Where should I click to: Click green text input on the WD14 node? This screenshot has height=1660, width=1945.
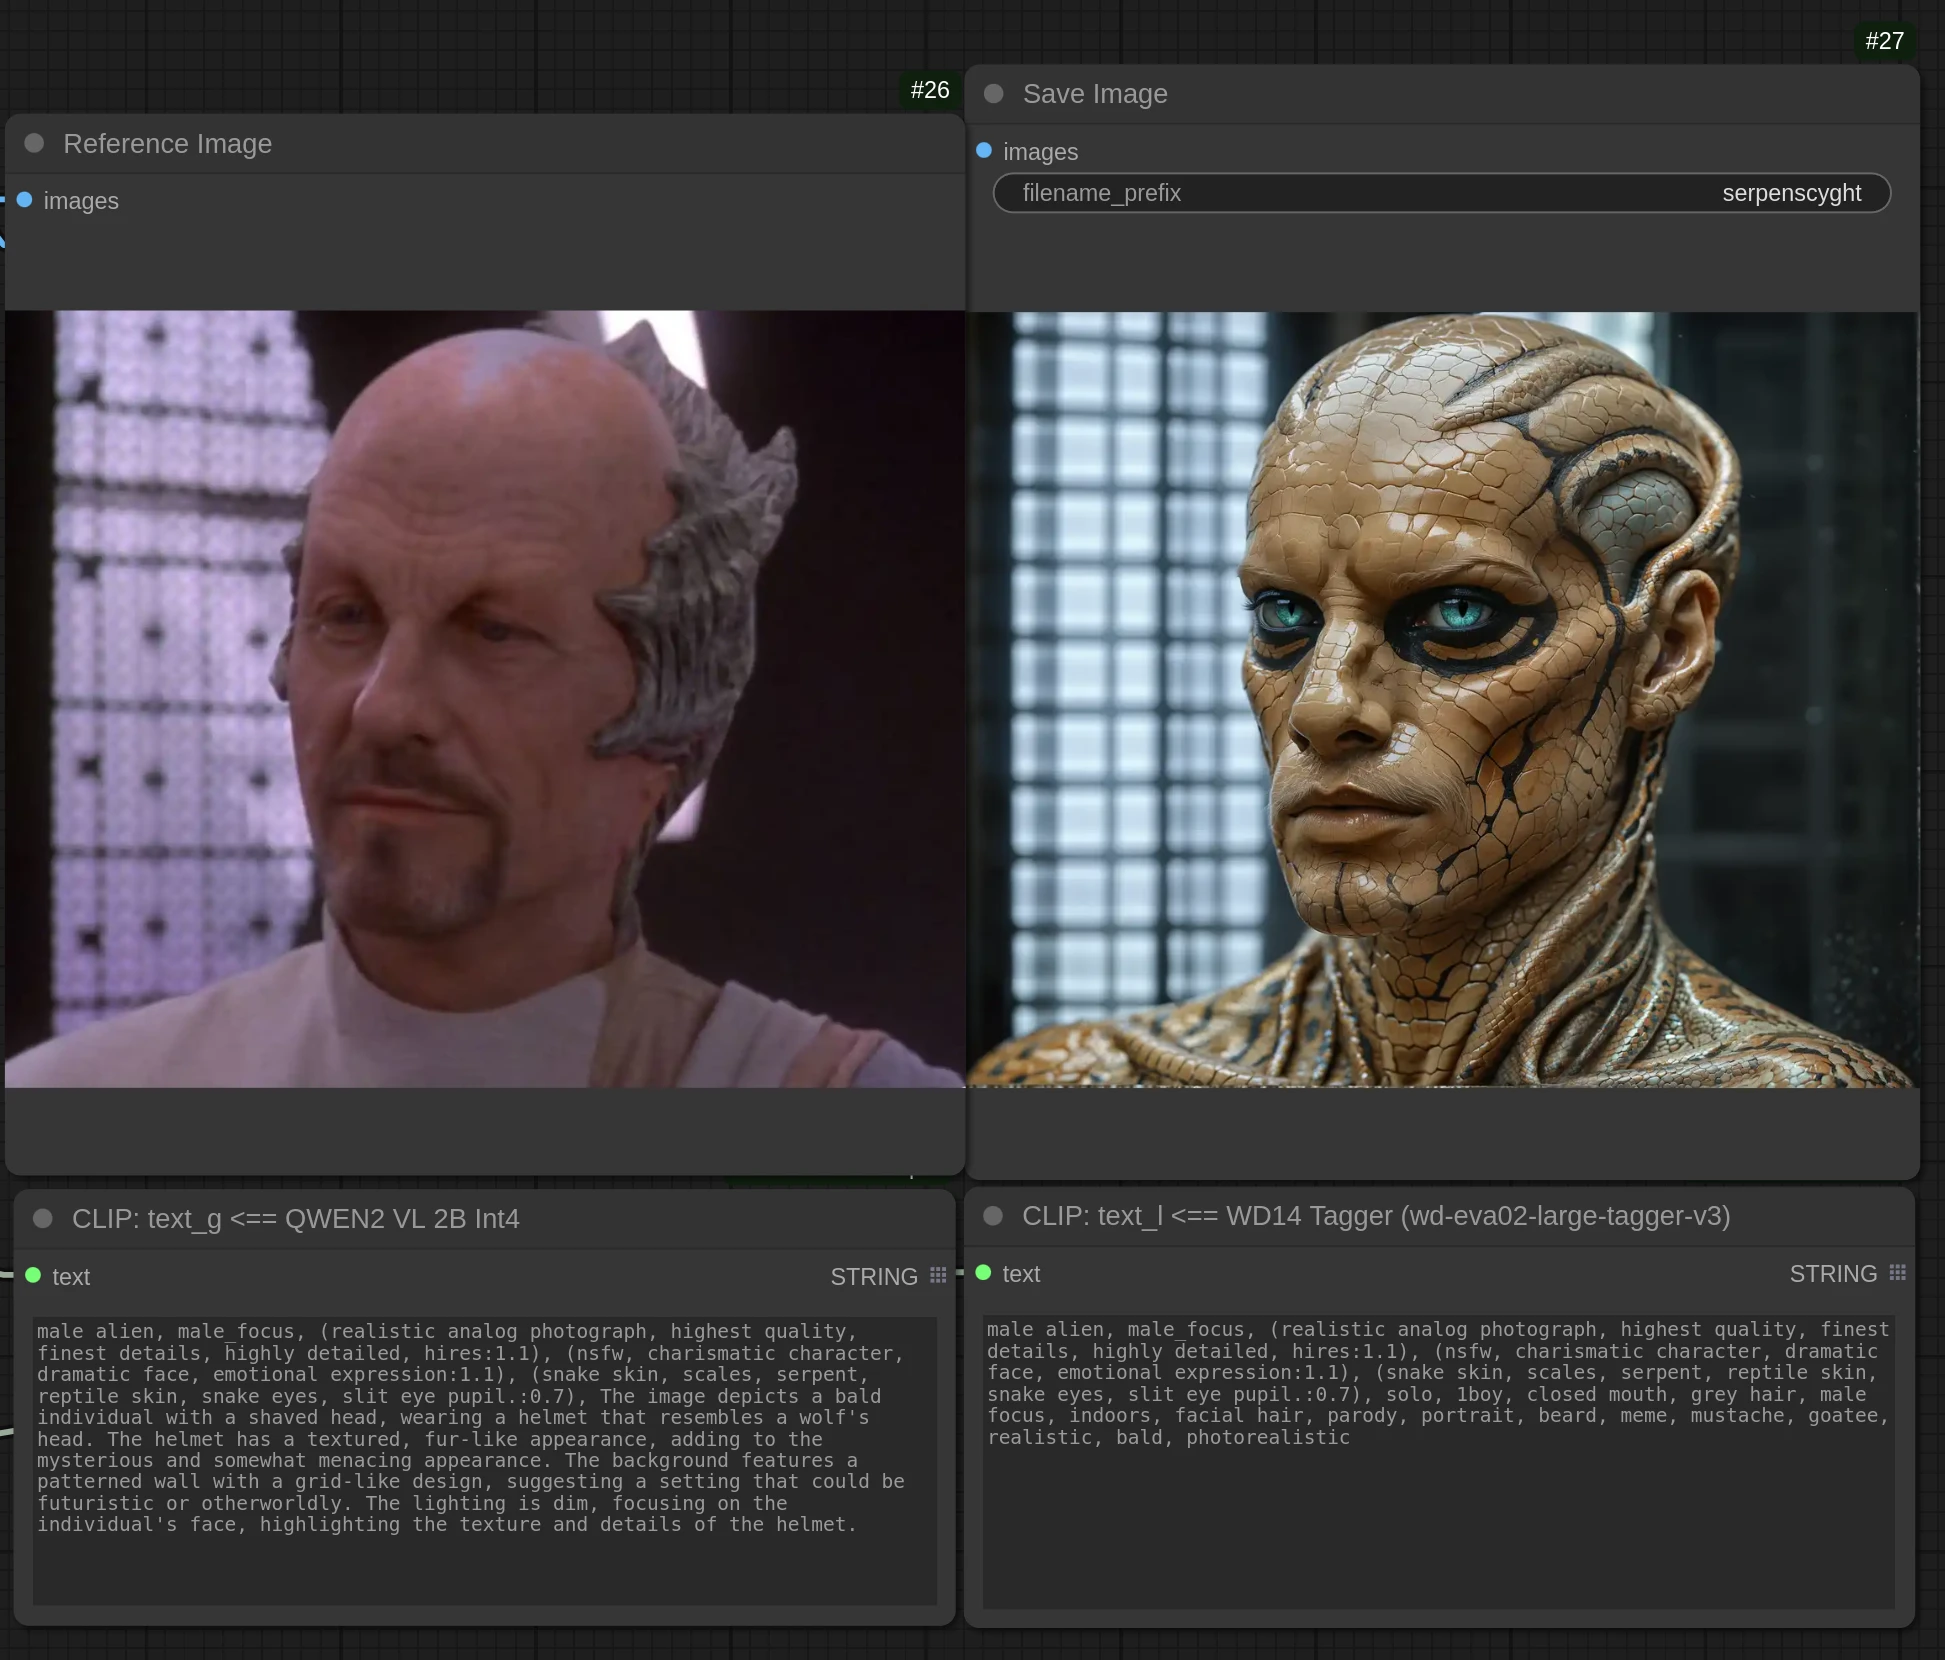pos(983,1272)
